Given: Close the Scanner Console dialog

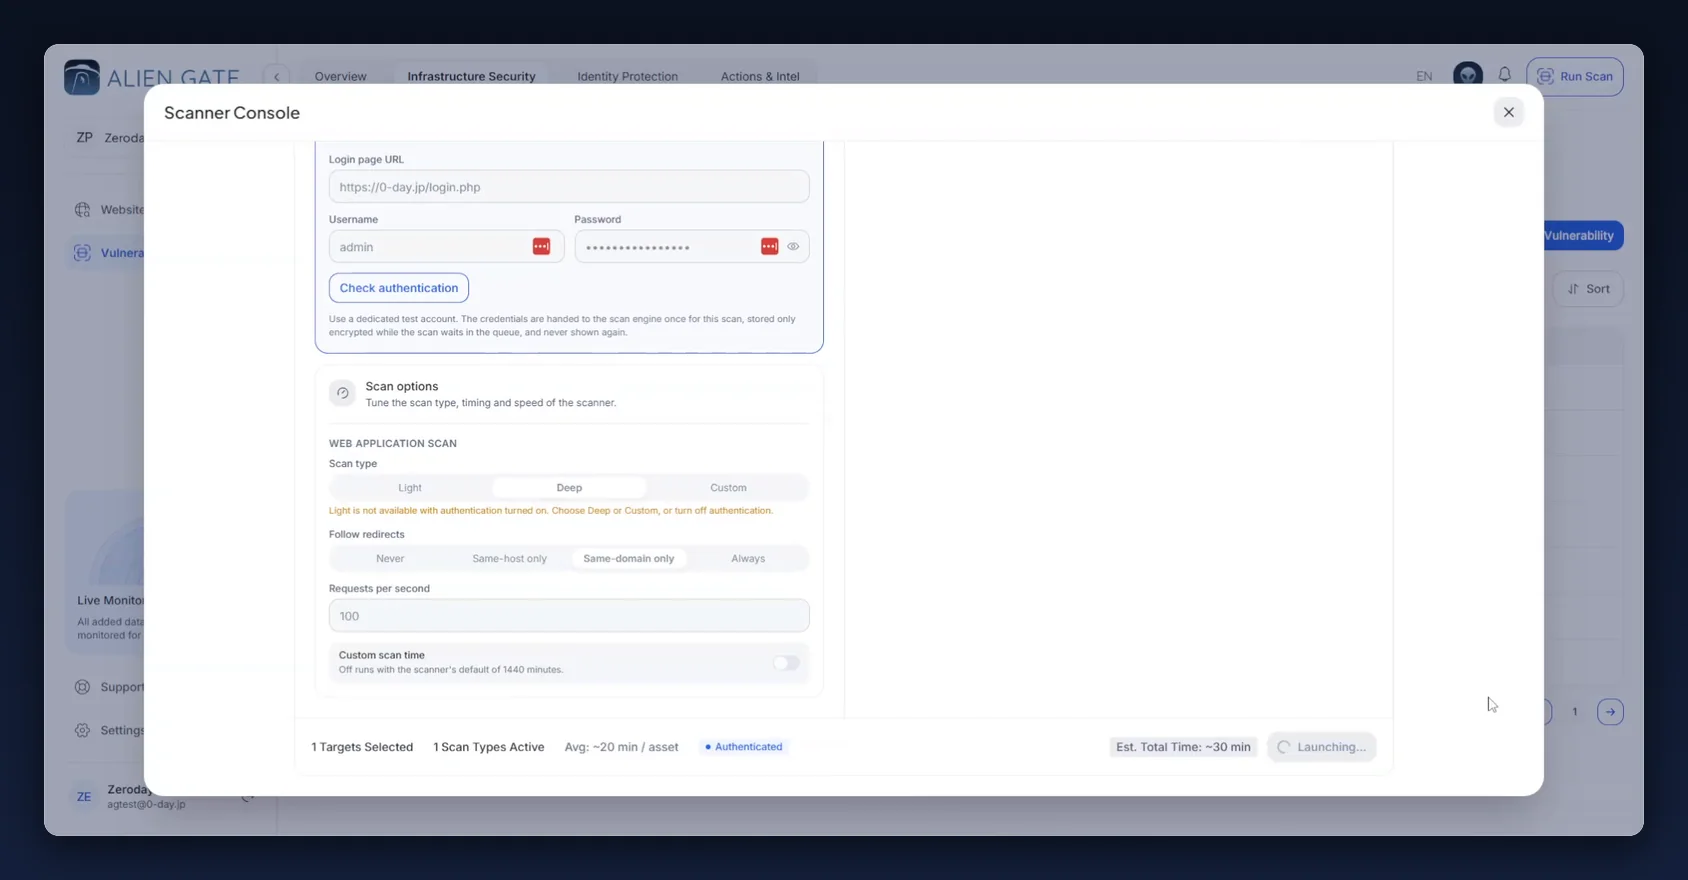Looking at the screenshot, I should [1508, 112].
